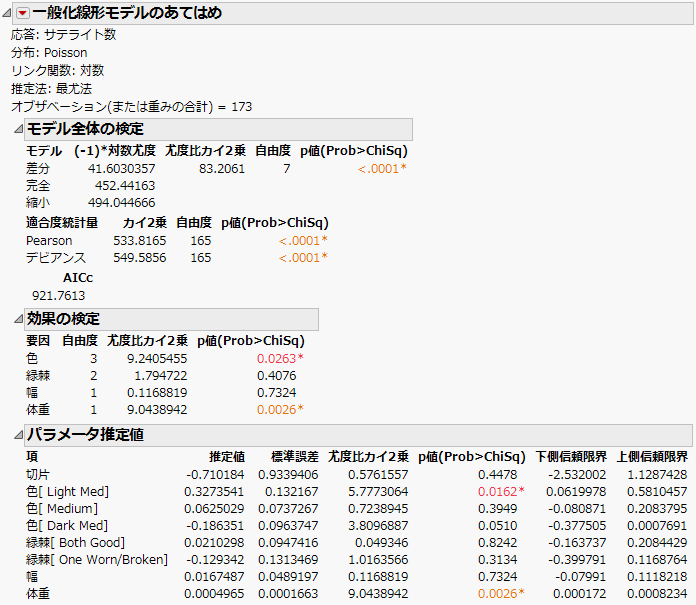Click the 完全 model value 452.44163
Screen dimensions: 696x605
pos(125,186)
